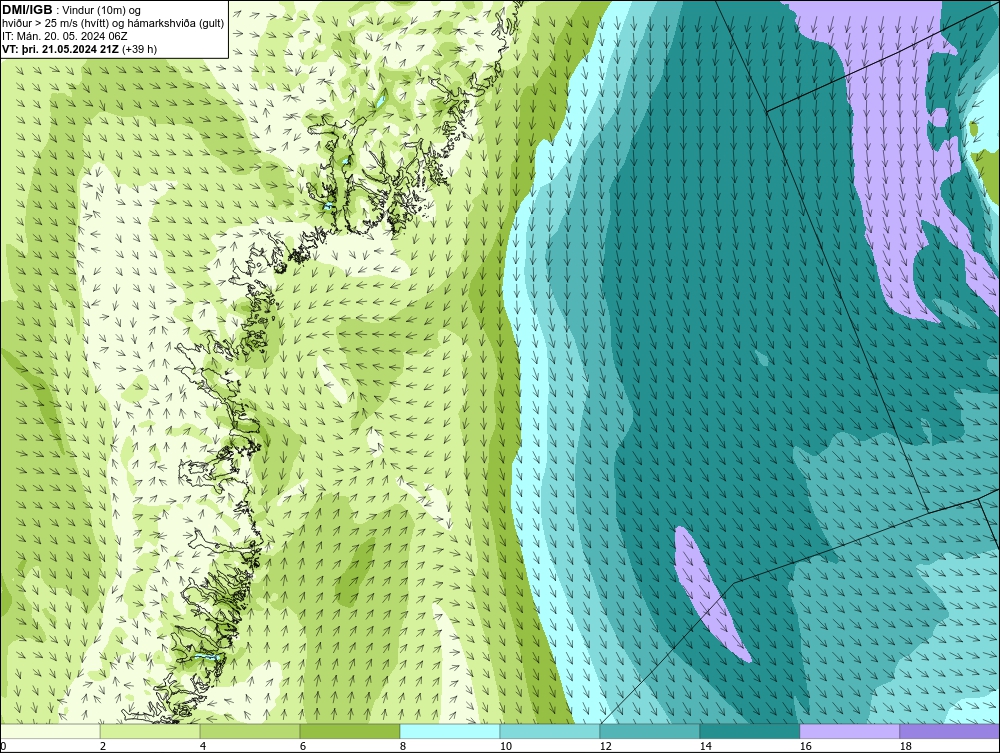The height and width of the screenshot is (753, 1000).
Task: Select the 18+ m/s purple swatch
Action: click(950, 731)
